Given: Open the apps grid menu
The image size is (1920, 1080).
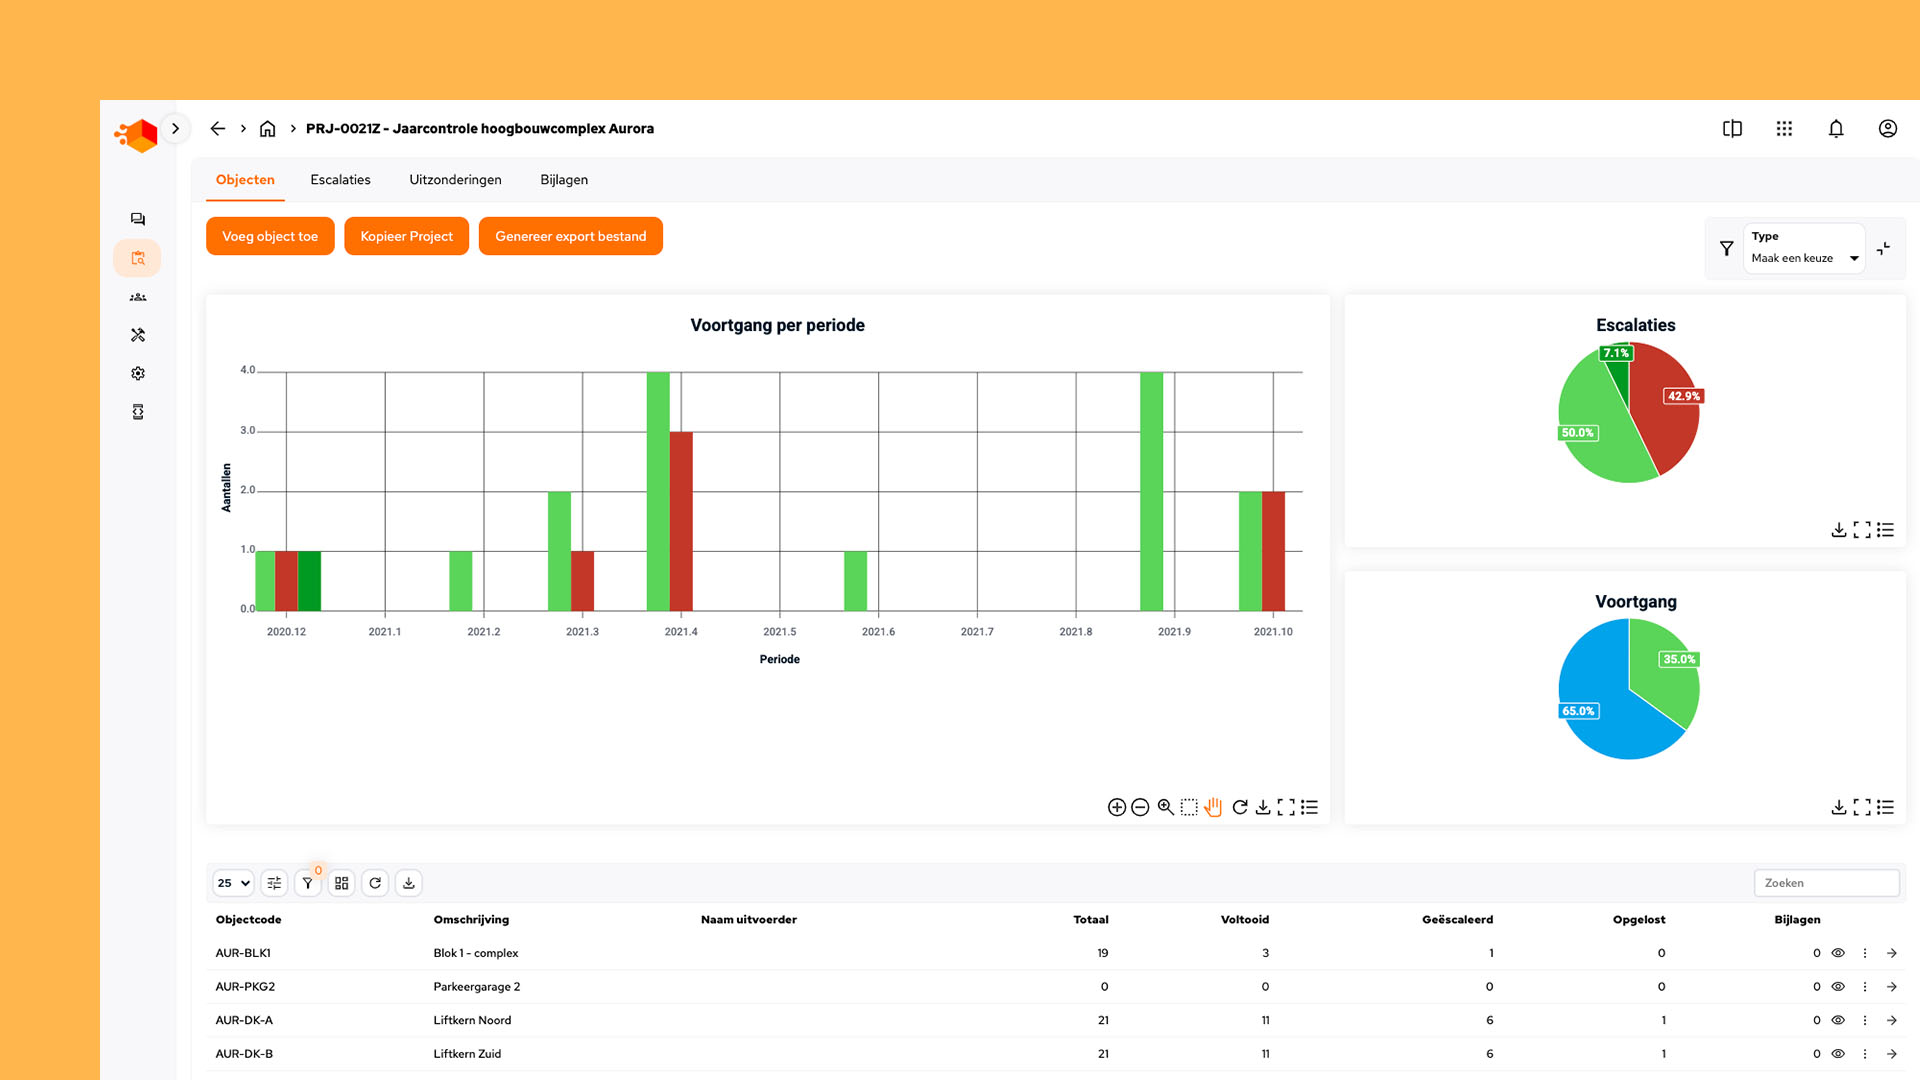Looking at the screenshot, I should (1784, 129).
